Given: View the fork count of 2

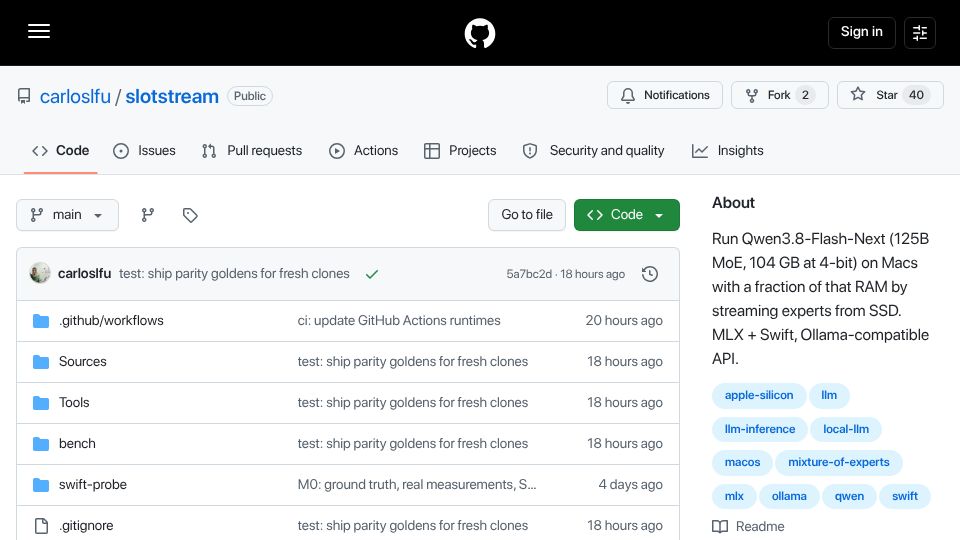Looking at the screenshot, I should tap(805, 95).
